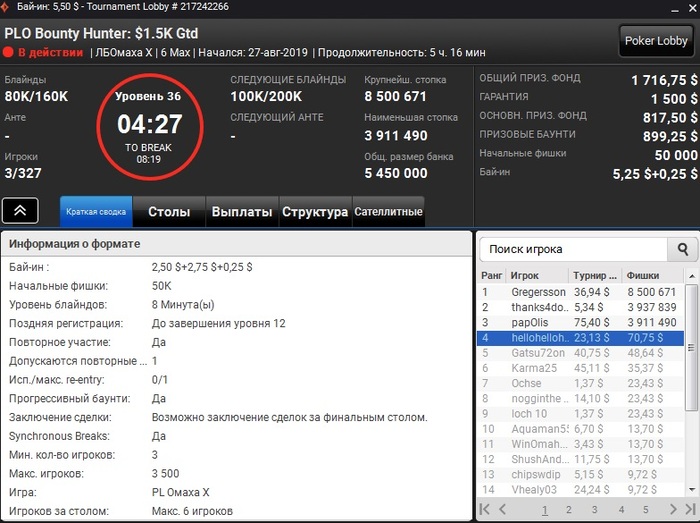Select player row papOlis

580,323
